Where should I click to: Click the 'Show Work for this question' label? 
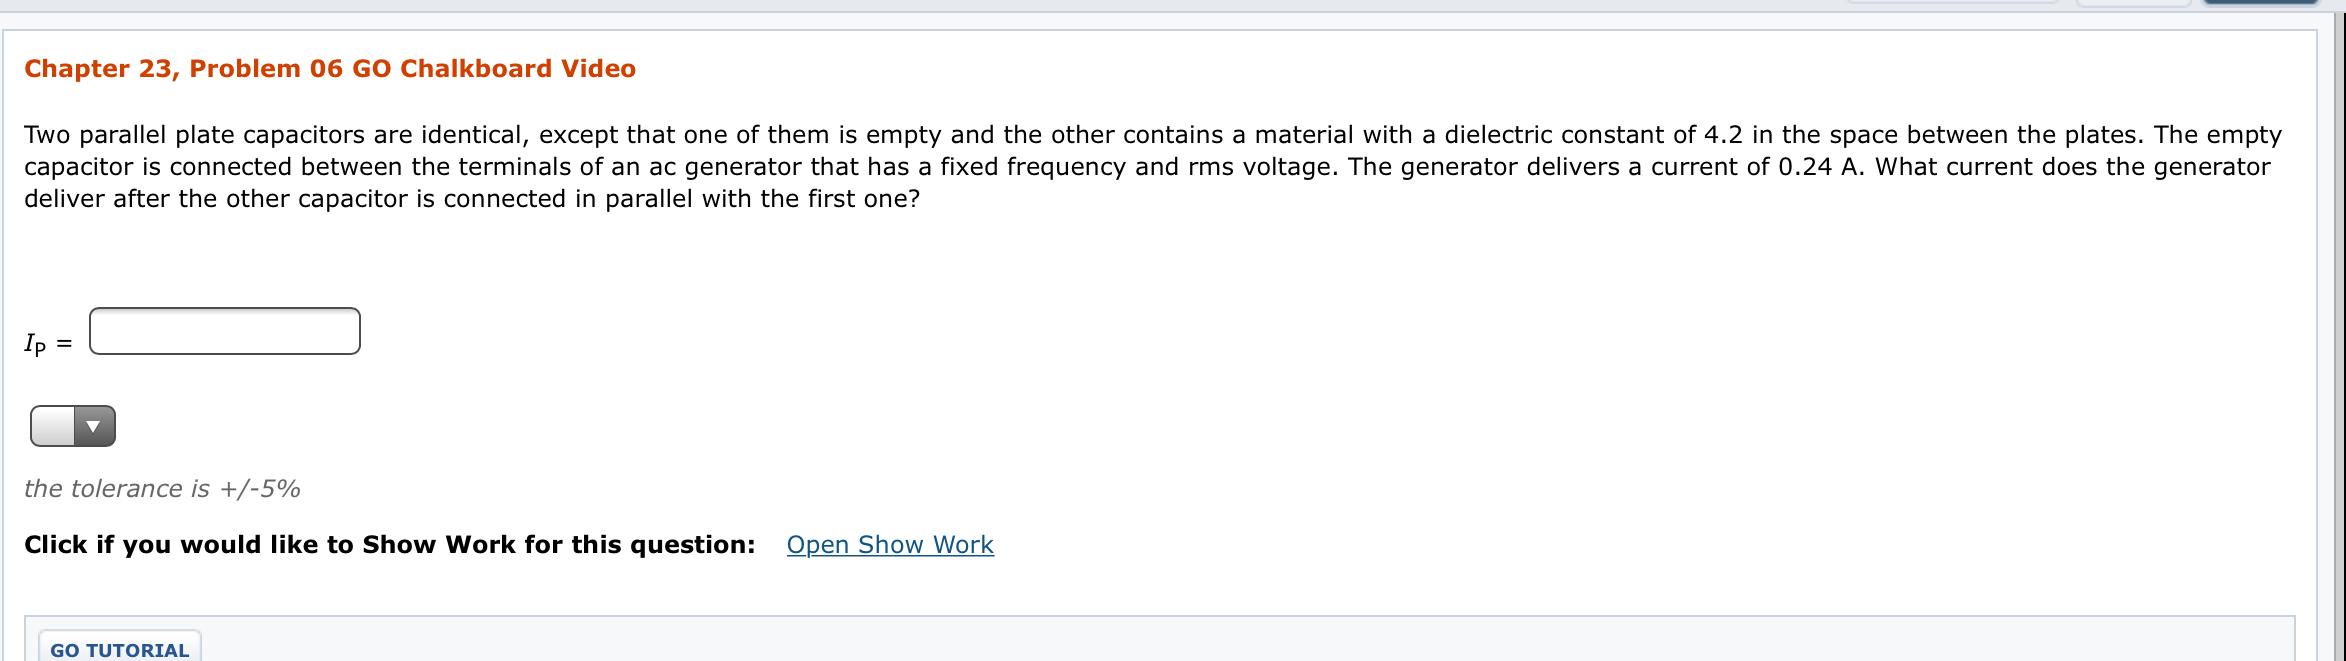[x=390, y=545]
